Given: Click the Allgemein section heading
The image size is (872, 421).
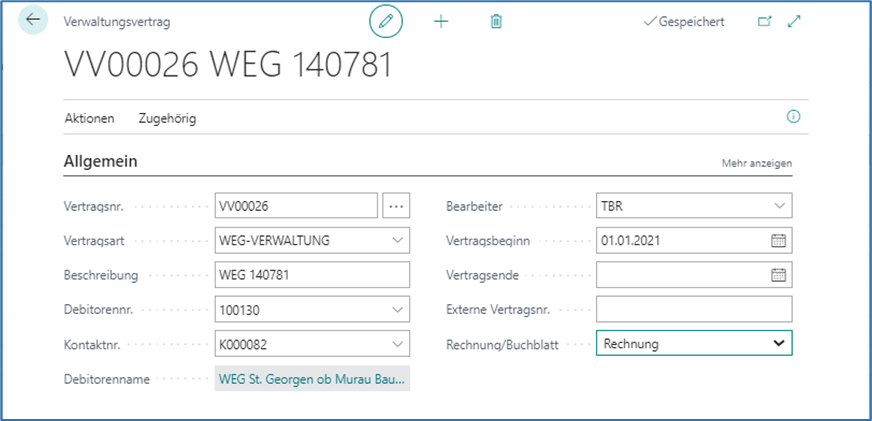Looking at the screenshot, I should pyautogui.click(x=101, y=162).
